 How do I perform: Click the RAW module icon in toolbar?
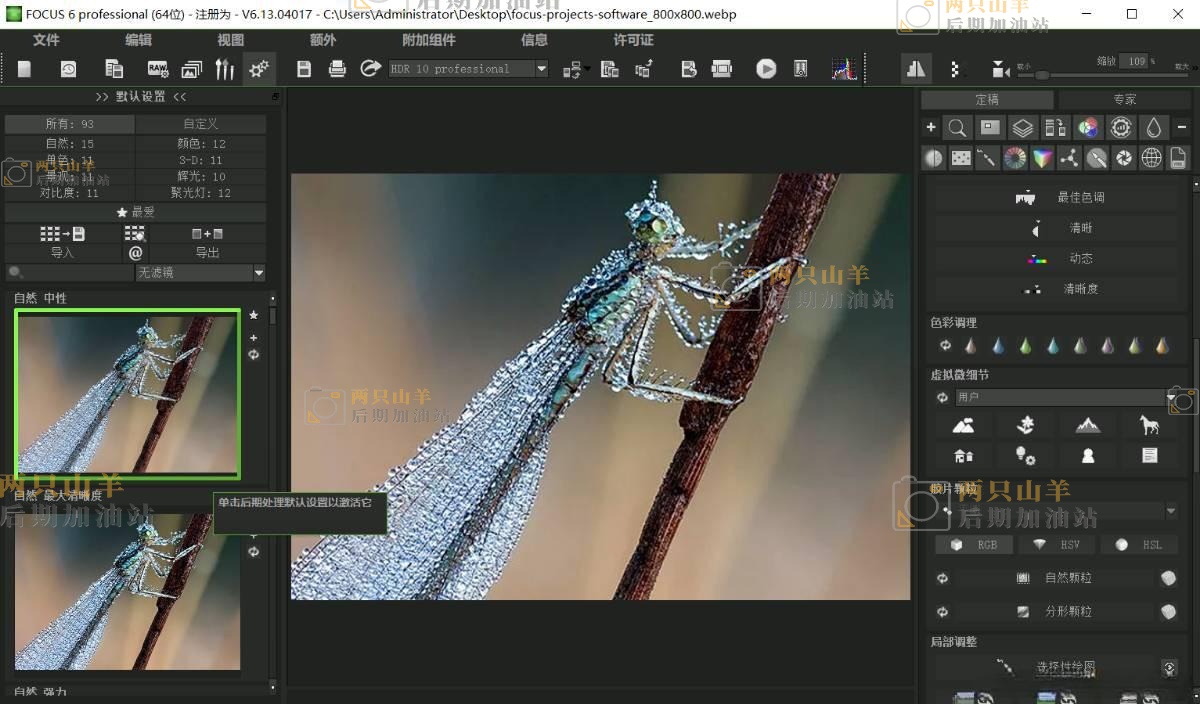coord(158,69)
